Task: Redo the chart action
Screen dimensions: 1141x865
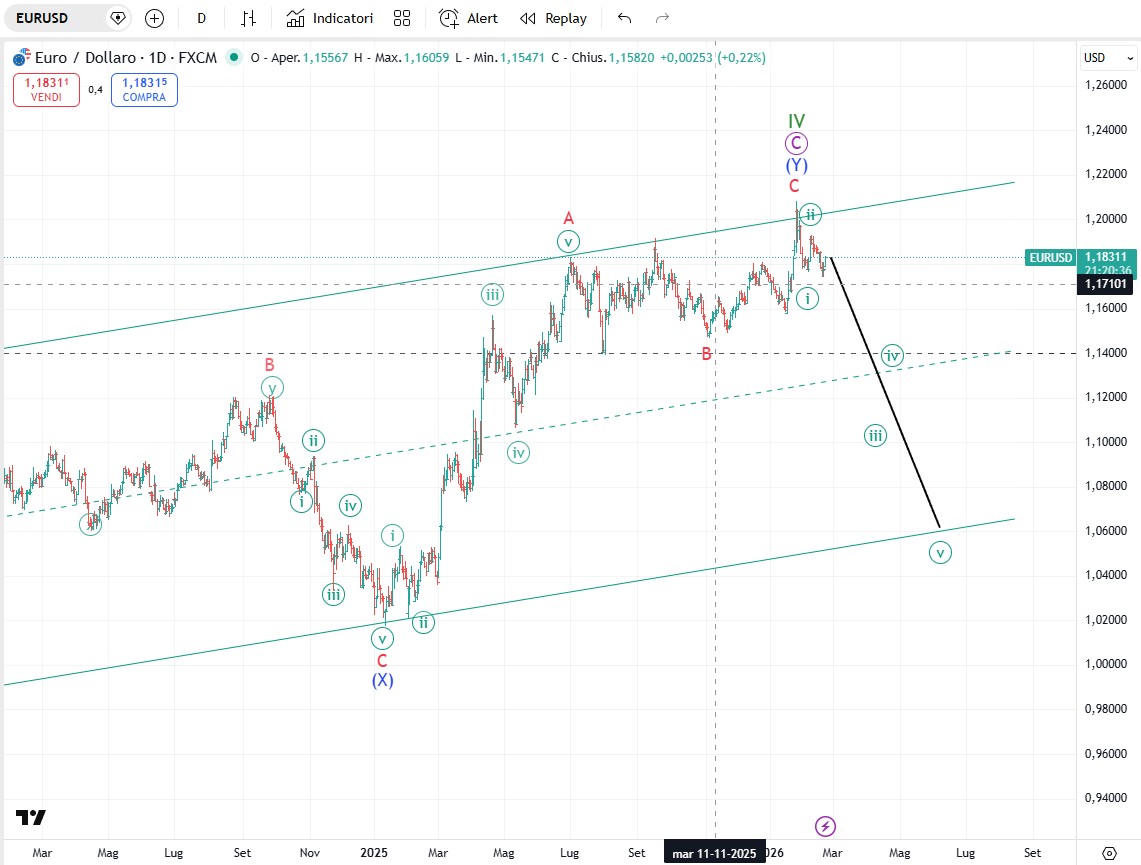Action: 662,18
